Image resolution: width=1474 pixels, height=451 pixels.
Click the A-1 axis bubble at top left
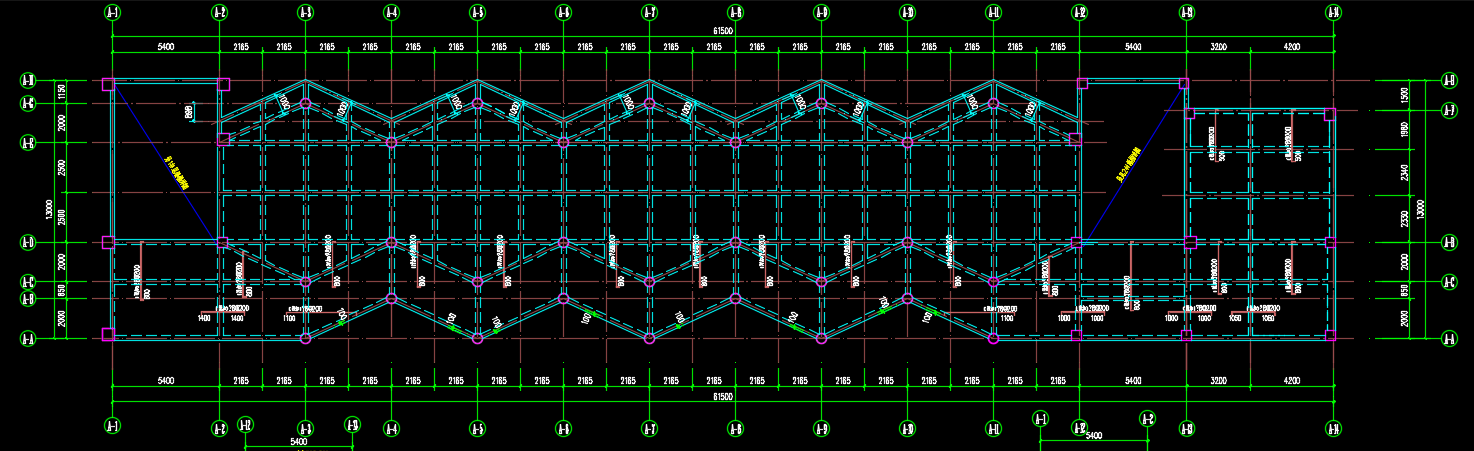[112, 13]
